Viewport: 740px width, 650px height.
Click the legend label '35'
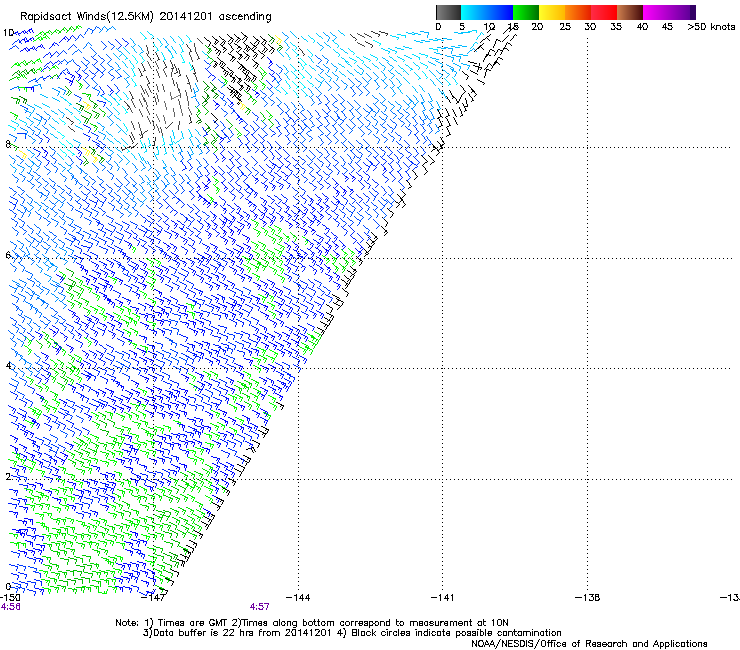click(616, 26)
